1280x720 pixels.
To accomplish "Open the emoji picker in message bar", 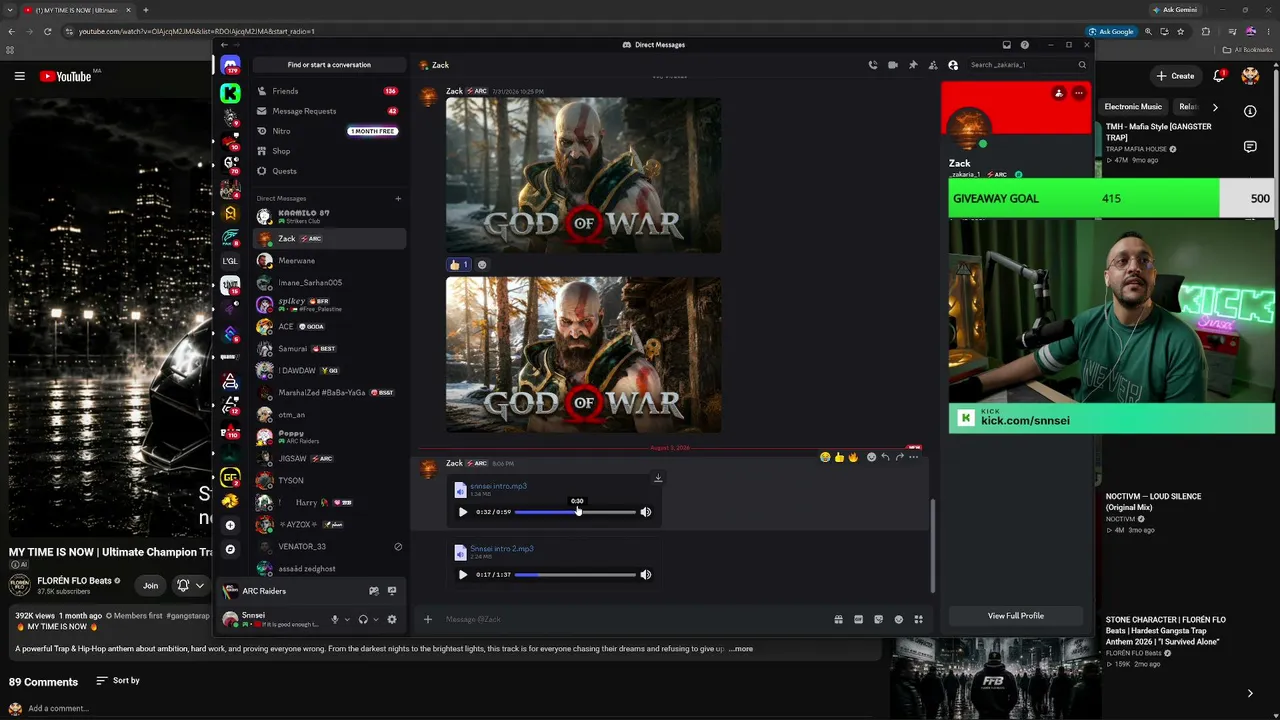I will (898, 619).
